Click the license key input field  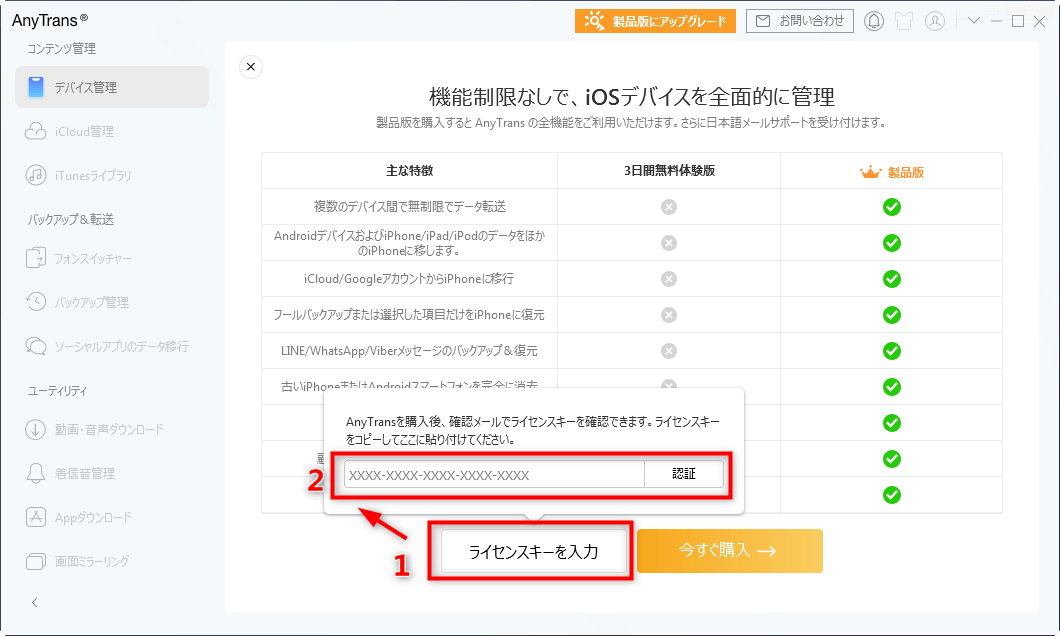coord(494,474)
